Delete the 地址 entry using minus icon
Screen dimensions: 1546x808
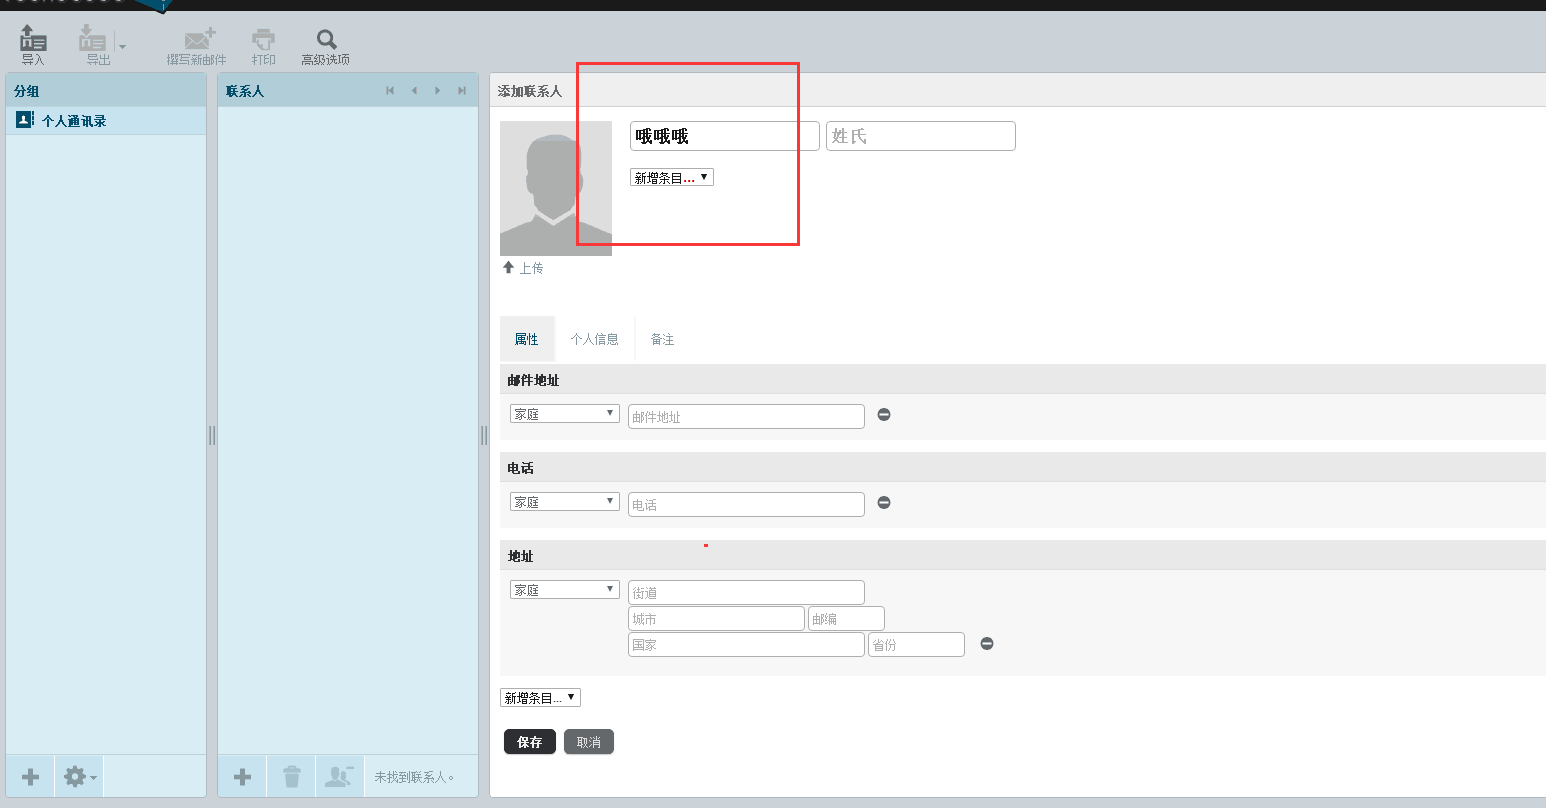(987, 644)
